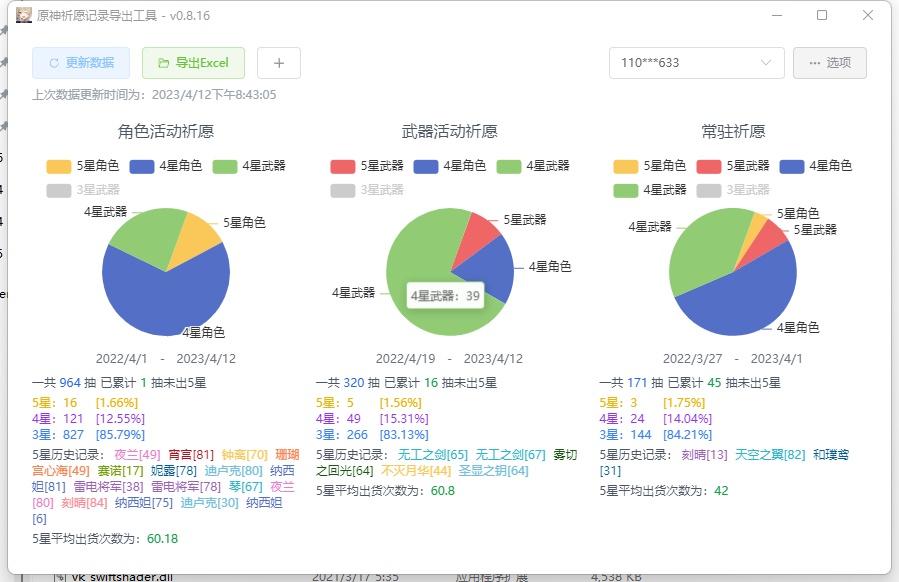The width and height of the screenshot is (899, 582).
Task: Click the 无工之剑[65] history entry
Action: point(433,455)
